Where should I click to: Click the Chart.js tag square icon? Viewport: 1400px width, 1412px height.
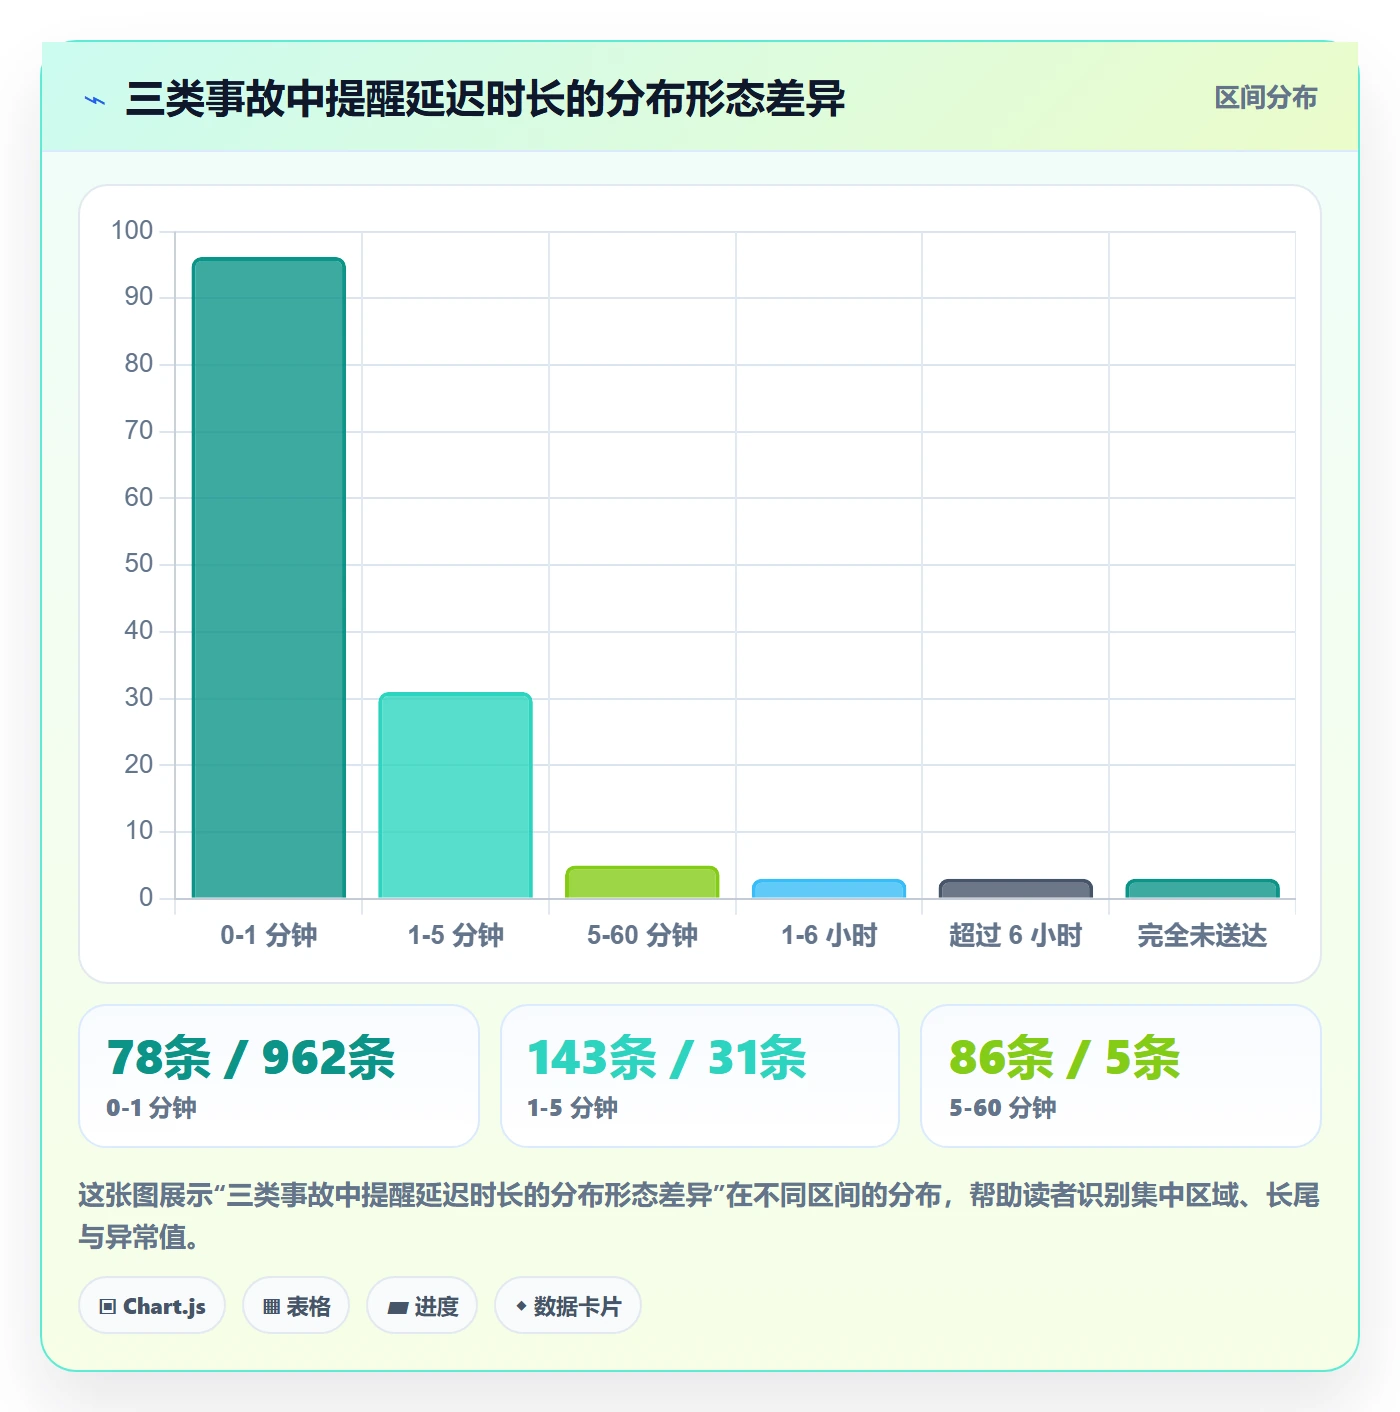[x=108, y=1306]
